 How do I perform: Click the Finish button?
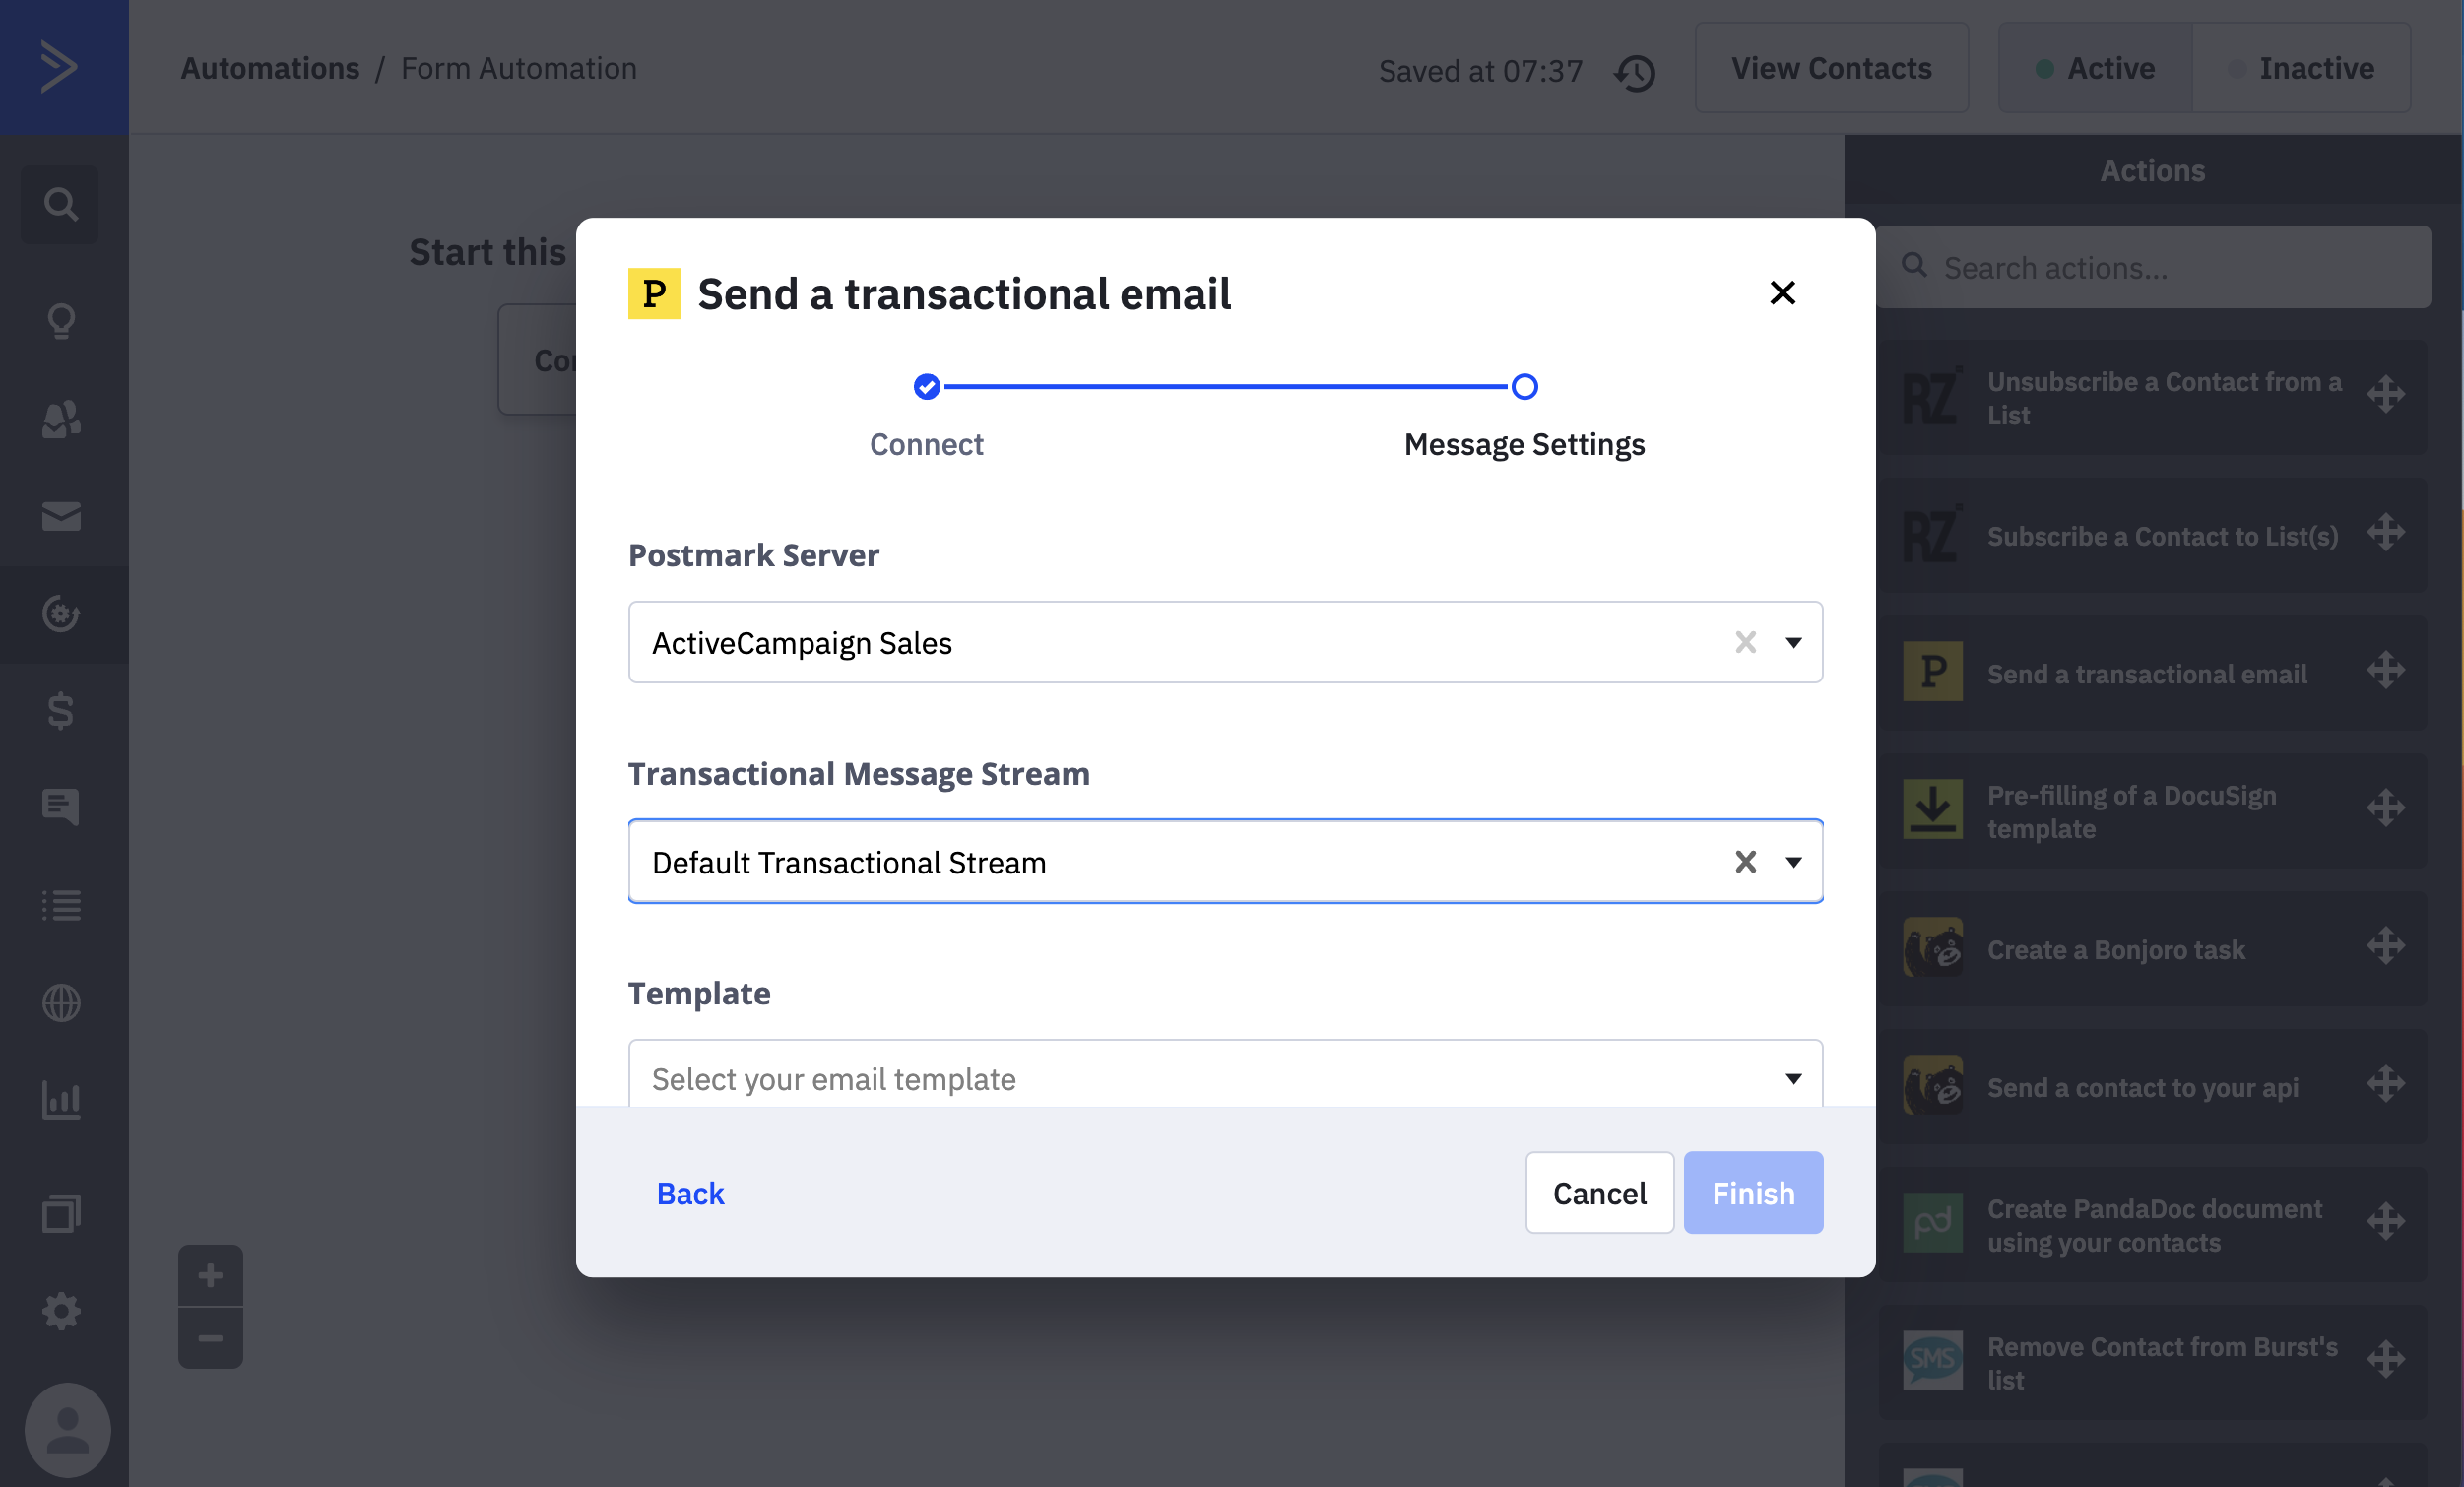click(x=1753, y=1193)
